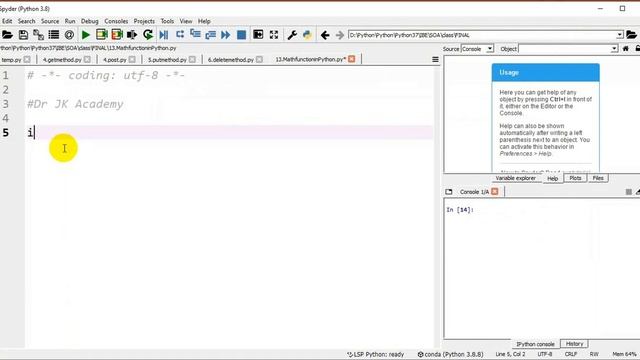The width and height of the screenshot is (640, 360).
Task: Open the Projects menu
Action: pyautogui.click(x=144, y=21)
